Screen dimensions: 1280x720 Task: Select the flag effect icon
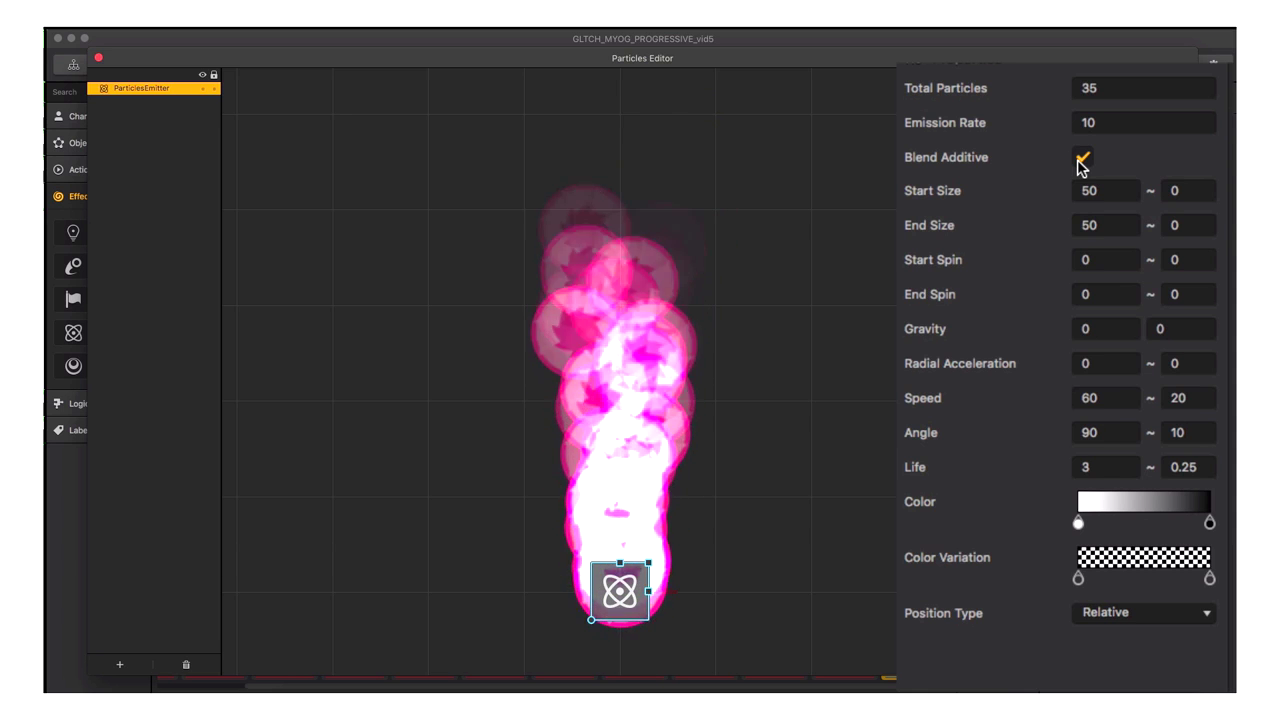point(73,299)
